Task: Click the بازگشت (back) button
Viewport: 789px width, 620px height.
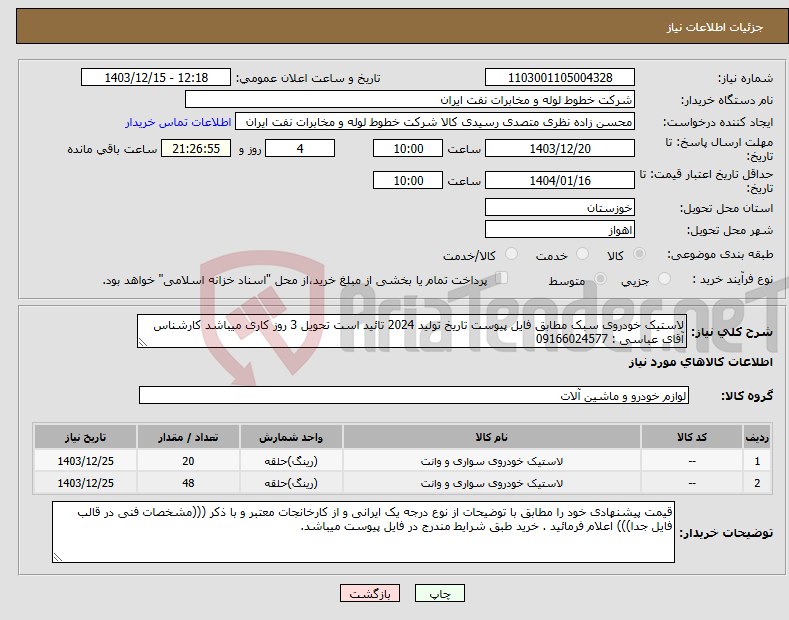Action: (x=370, y=593)
